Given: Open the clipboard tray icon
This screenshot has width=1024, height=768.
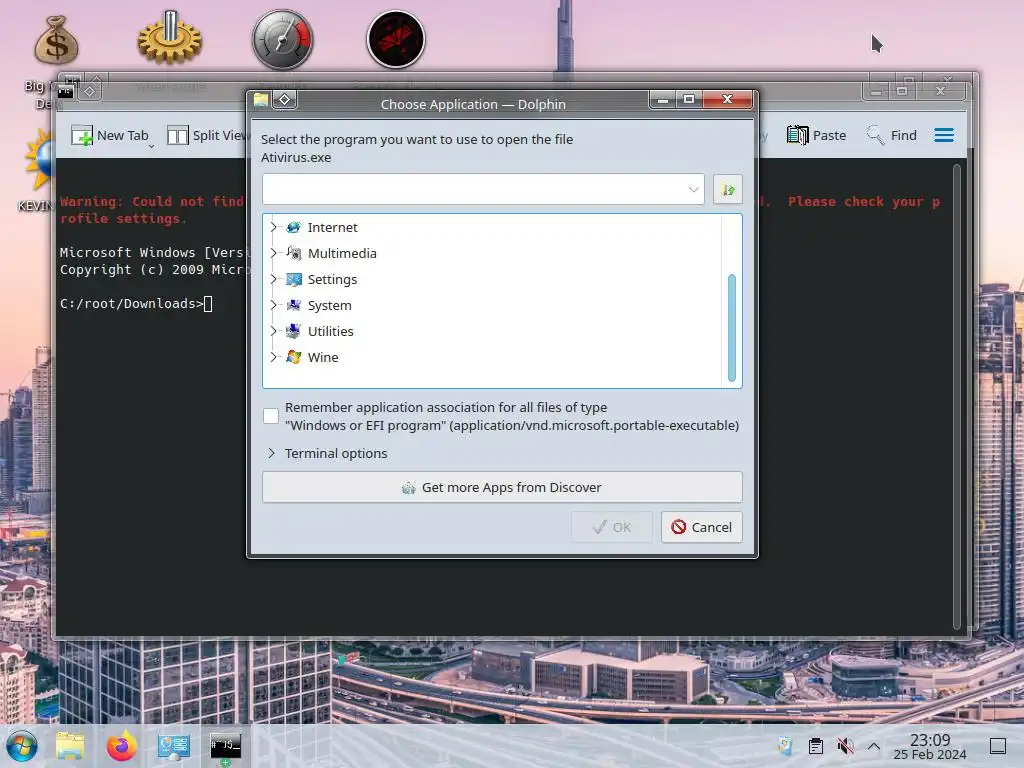Looking at the screenshot, I should point(816,746).
